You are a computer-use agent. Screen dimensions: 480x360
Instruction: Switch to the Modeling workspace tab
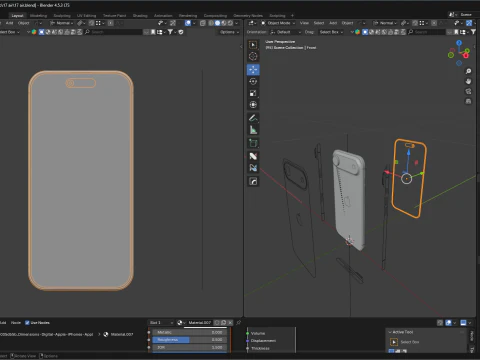pos(38,15)
